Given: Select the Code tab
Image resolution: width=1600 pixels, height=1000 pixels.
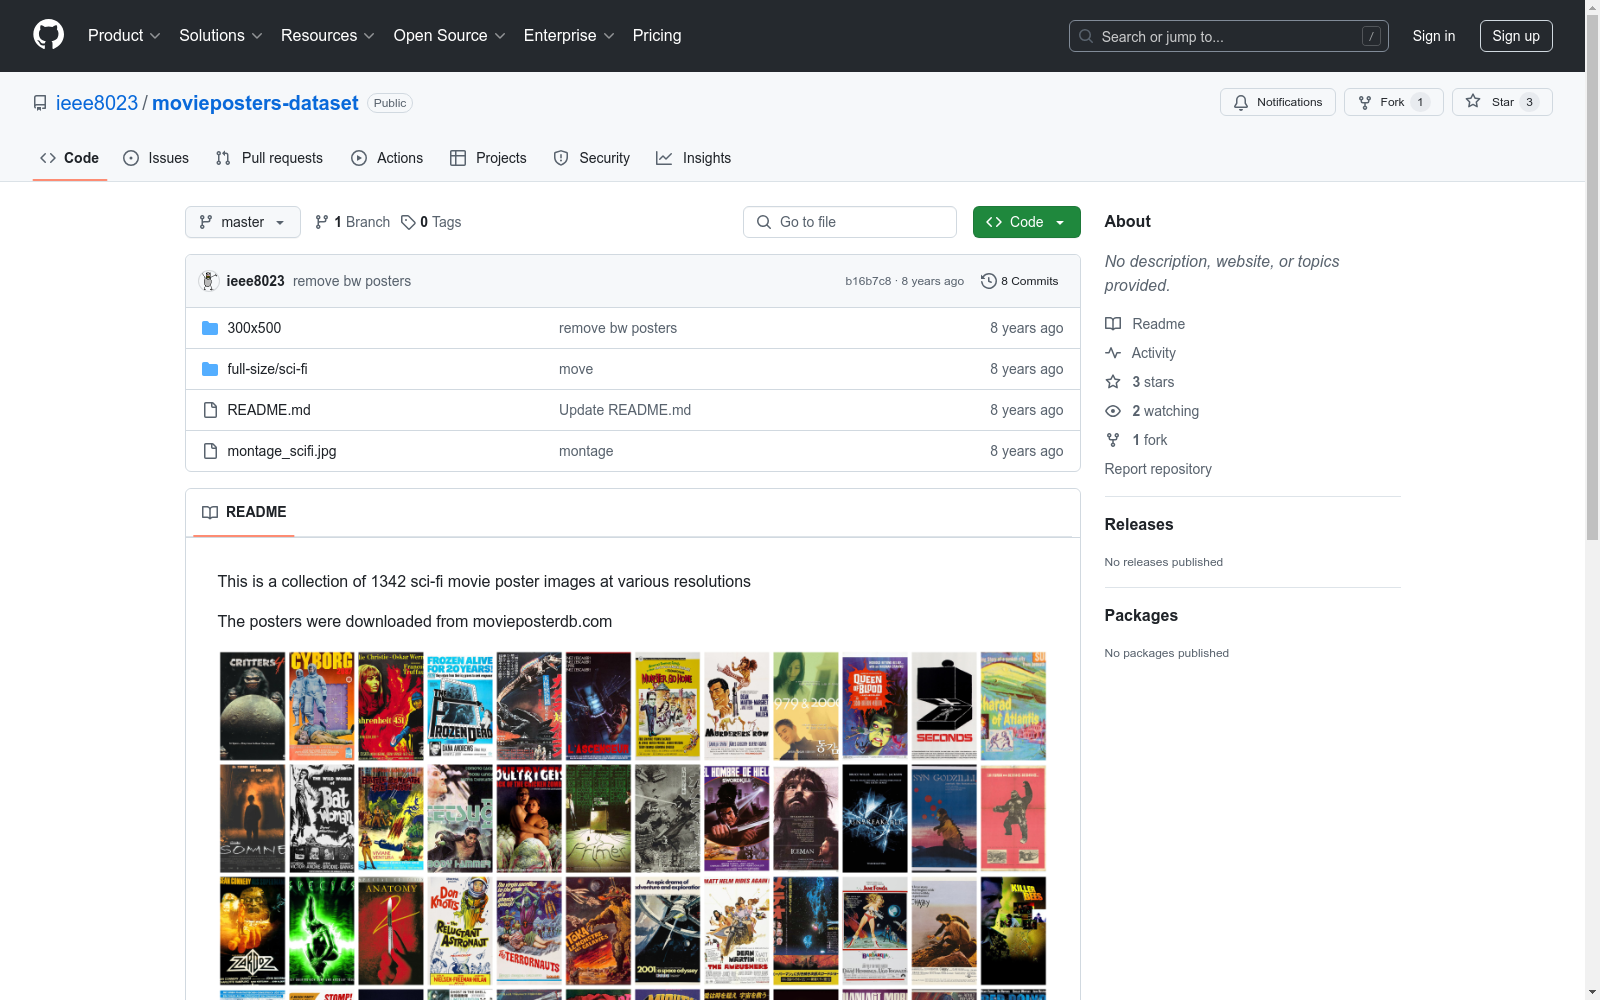Looking at the screenshot, I should pos(70,158).
